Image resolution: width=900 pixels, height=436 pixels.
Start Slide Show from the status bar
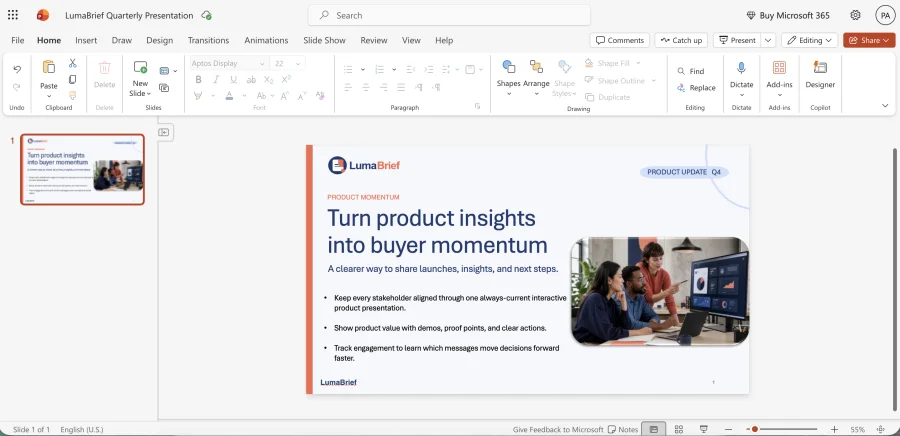coord(703,429)
